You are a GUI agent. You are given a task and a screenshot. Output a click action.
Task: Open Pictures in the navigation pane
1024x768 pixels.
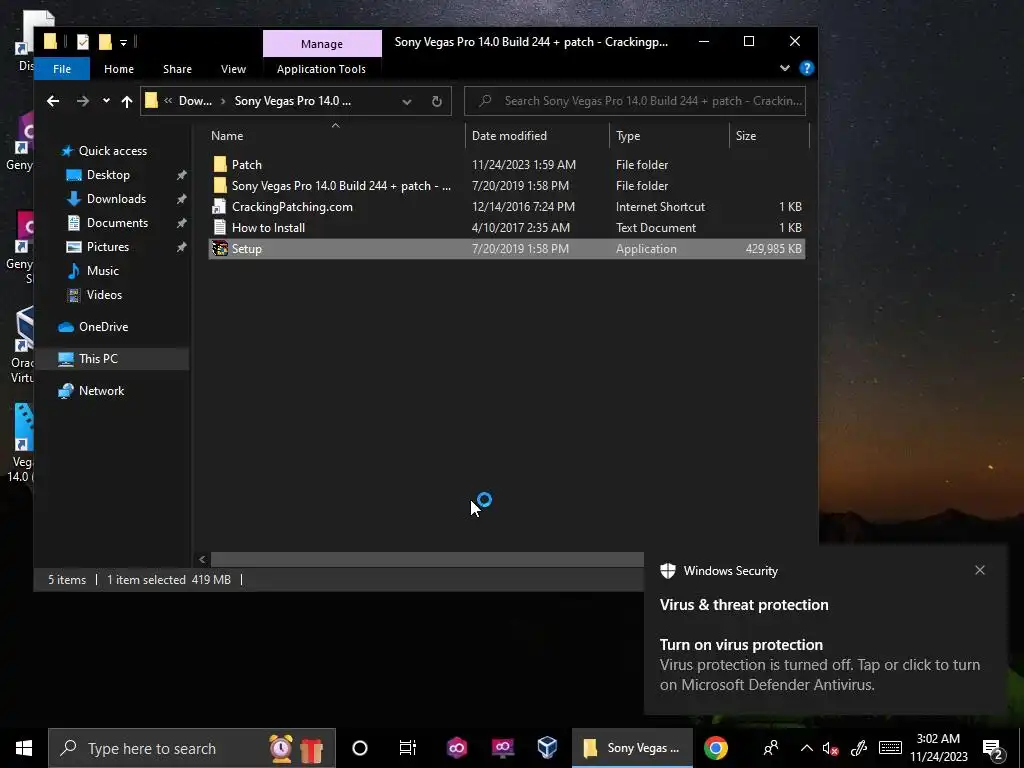[x=108, y=247]
